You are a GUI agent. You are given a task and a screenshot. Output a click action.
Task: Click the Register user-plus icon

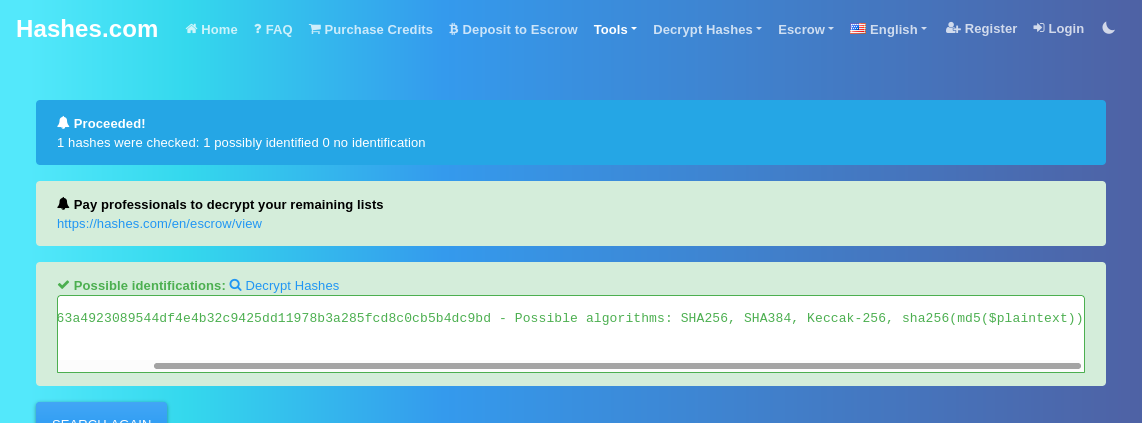tap(953, 28)
